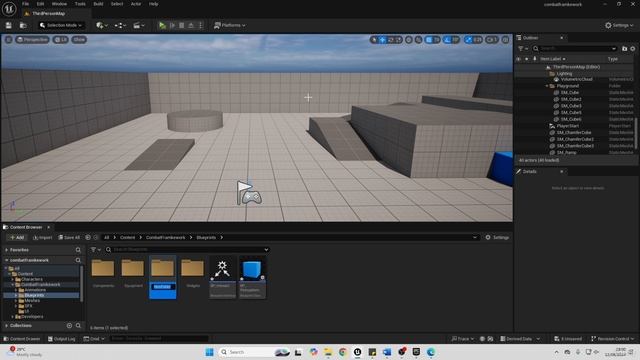Screen dimensions: 640x360
Task: Open the Build menu
Action: tap(98, 4)
